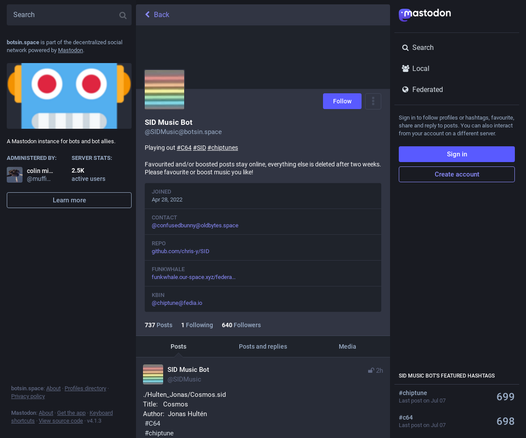Open the funkwhale.our-space.xyz link

click(194, 277)
